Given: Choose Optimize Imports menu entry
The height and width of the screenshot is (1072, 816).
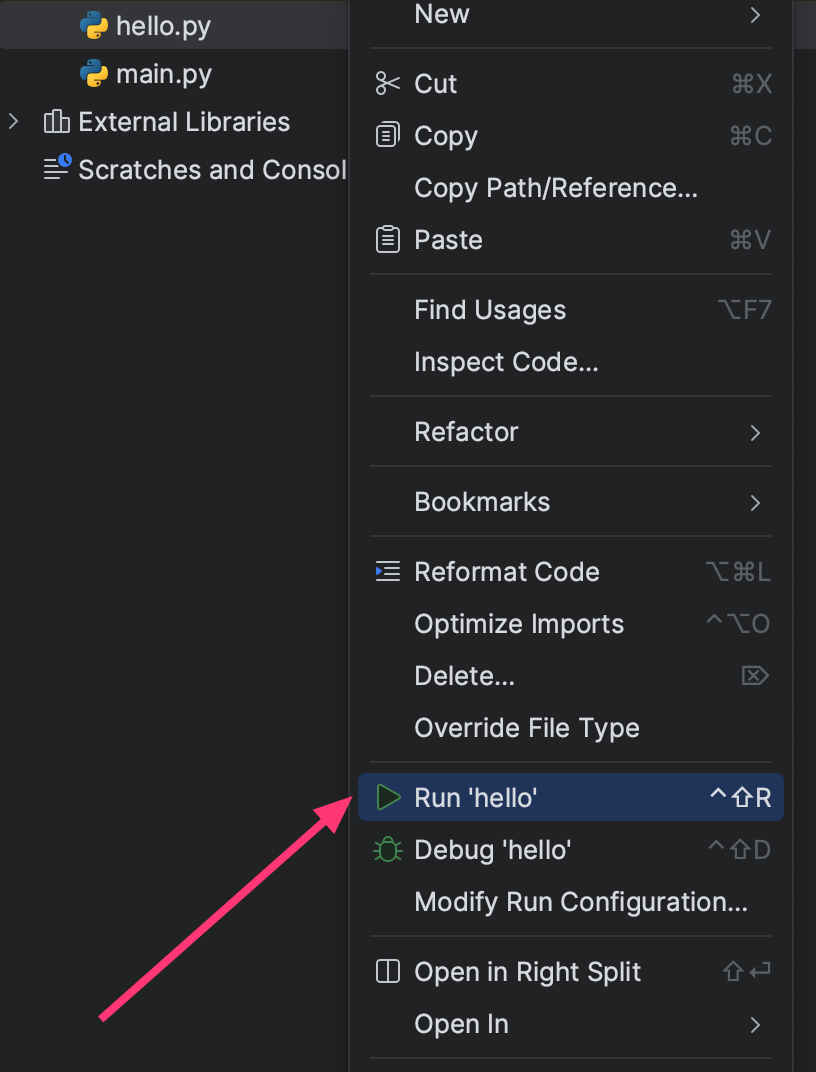Looking at the screenshot, I should tap(519, 624).
